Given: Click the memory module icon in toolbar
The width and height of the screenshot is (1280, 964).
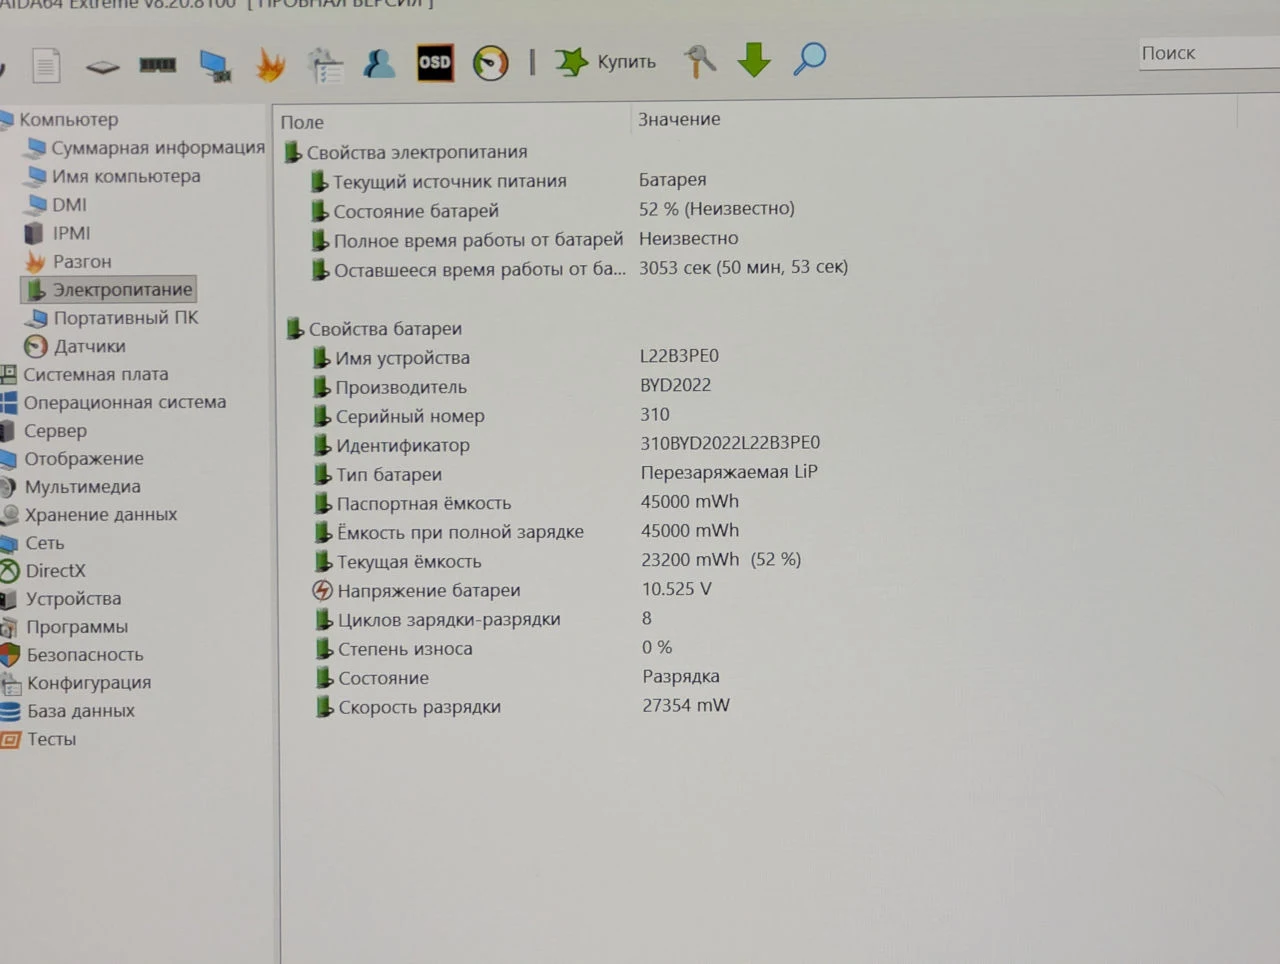Looking at the screenshot, I should coord(158,65).
